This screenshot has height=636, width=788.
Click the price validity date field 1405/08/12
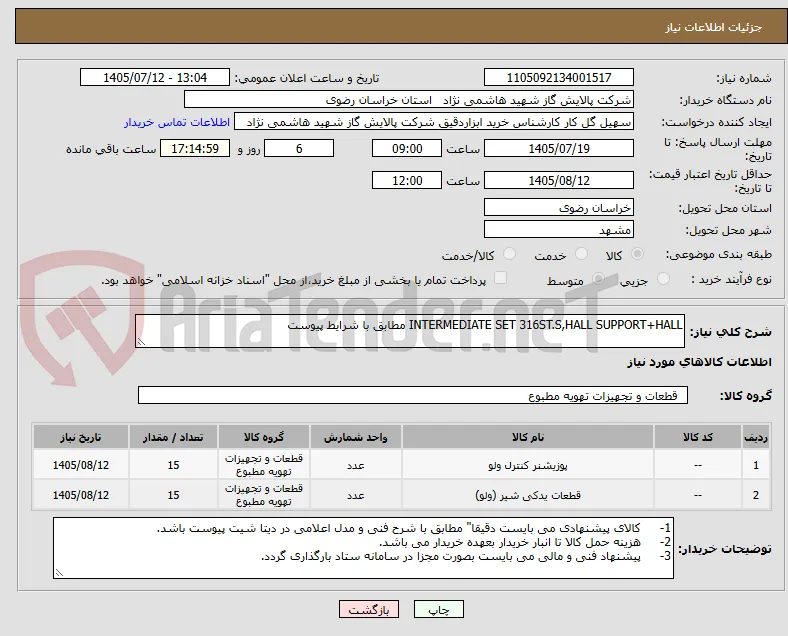tap(558, 180)
